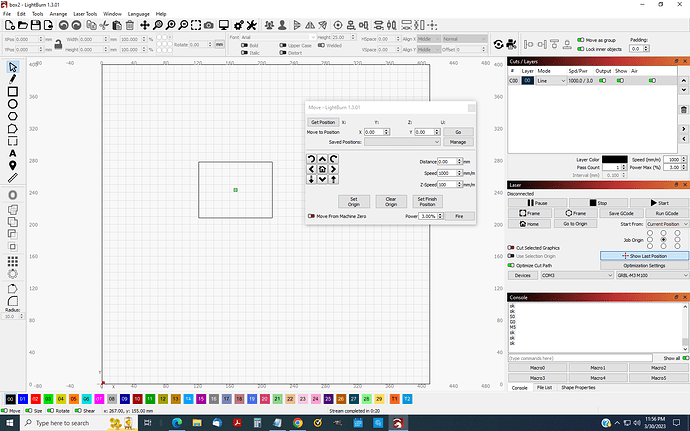Open the Camera capture icon
The width and height of the screenshot is (690, 431).
pos(209,25)
